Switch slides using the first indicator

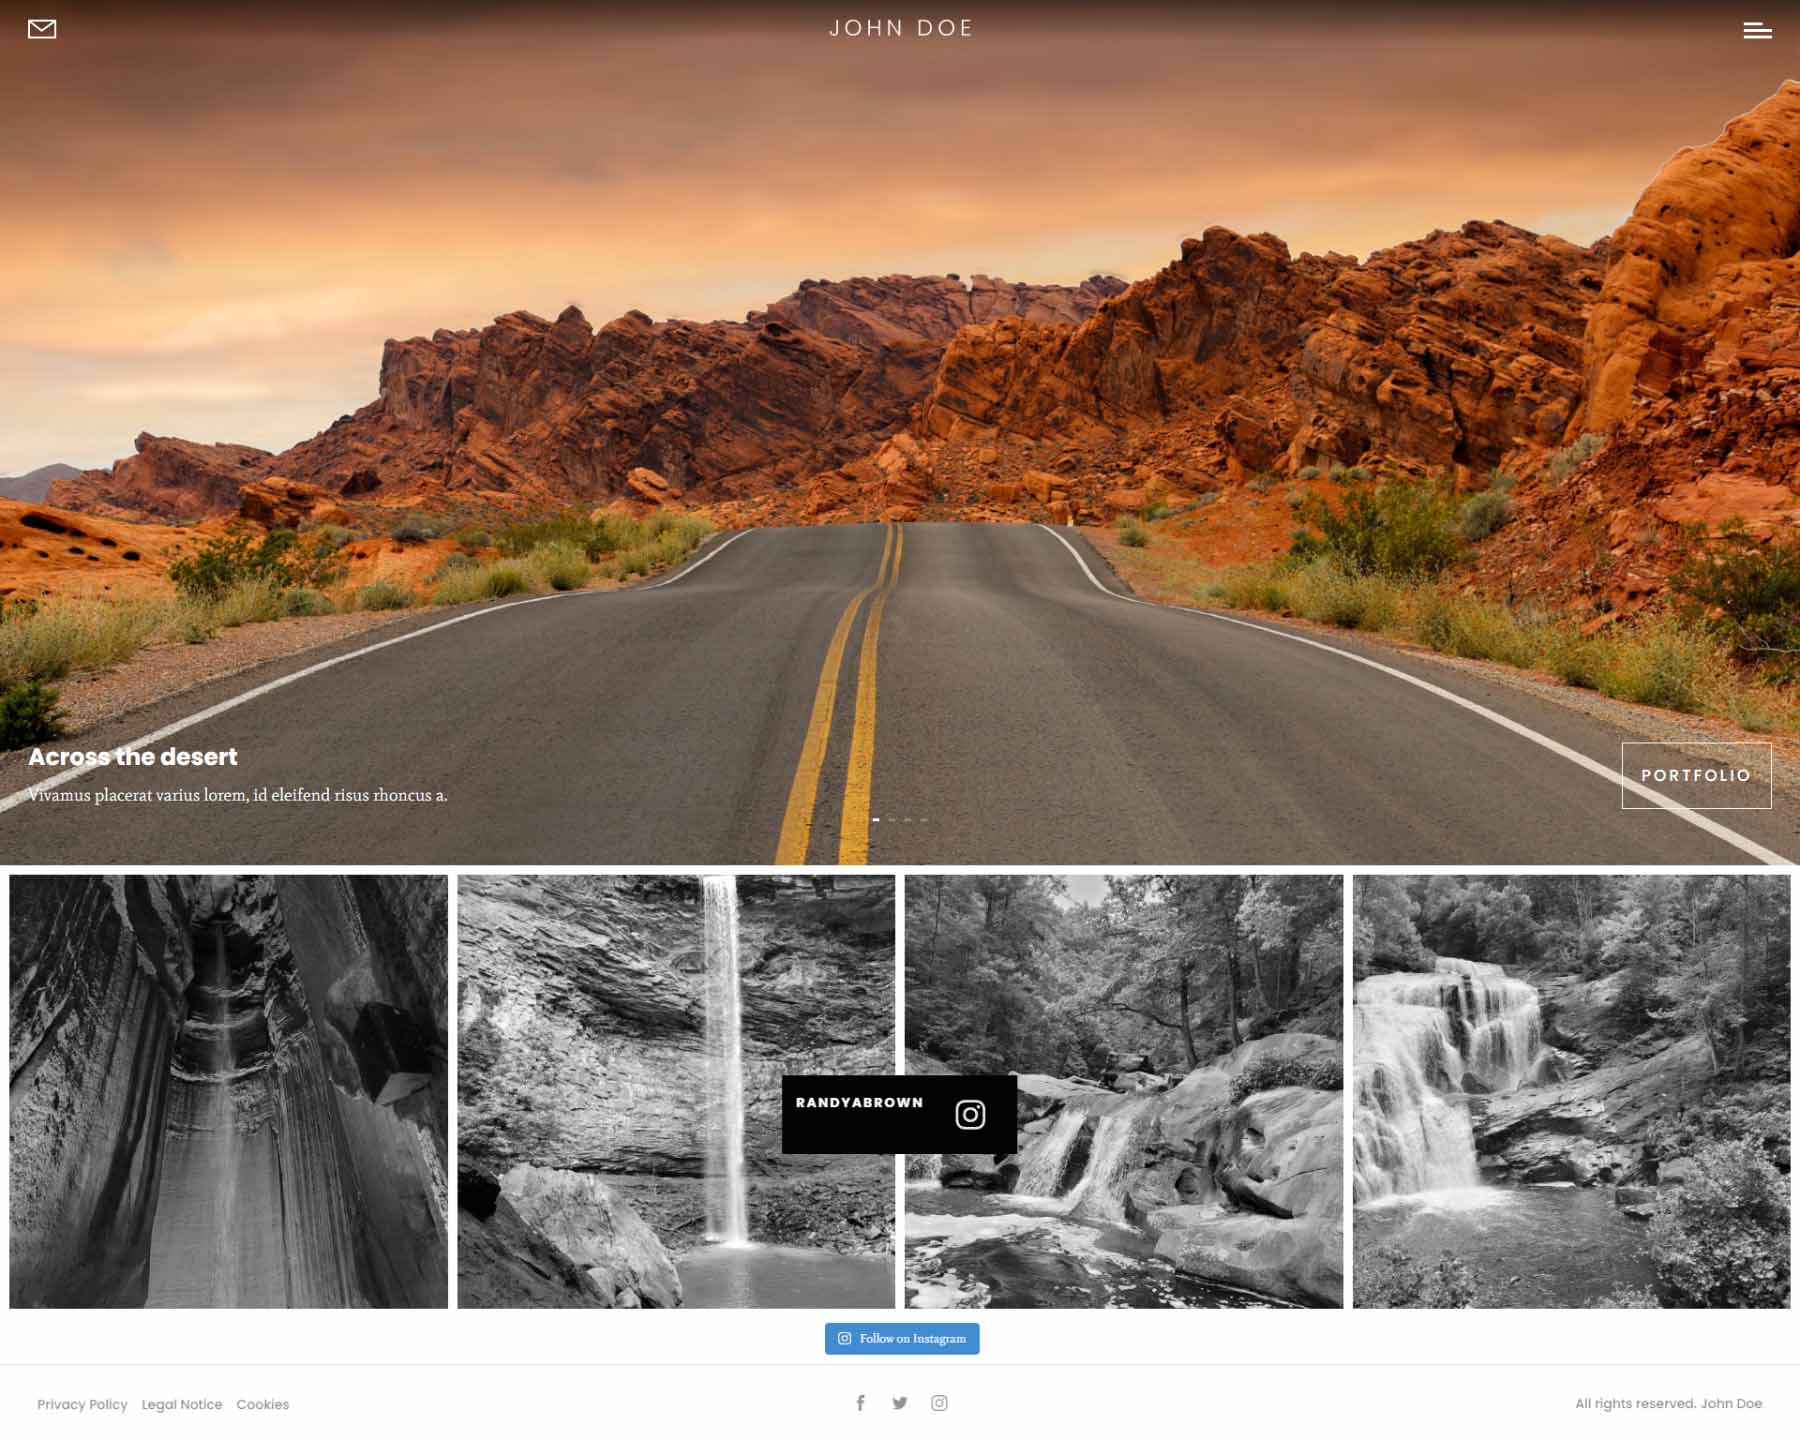tap(876, 819)
